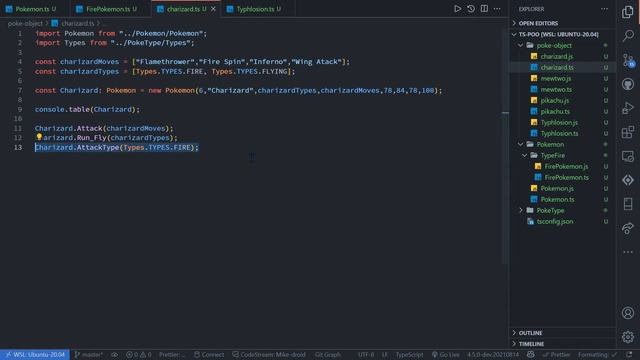Open the Search view in activity bar
The width and height of the screenshot is (640, 360).
(628, 36)
